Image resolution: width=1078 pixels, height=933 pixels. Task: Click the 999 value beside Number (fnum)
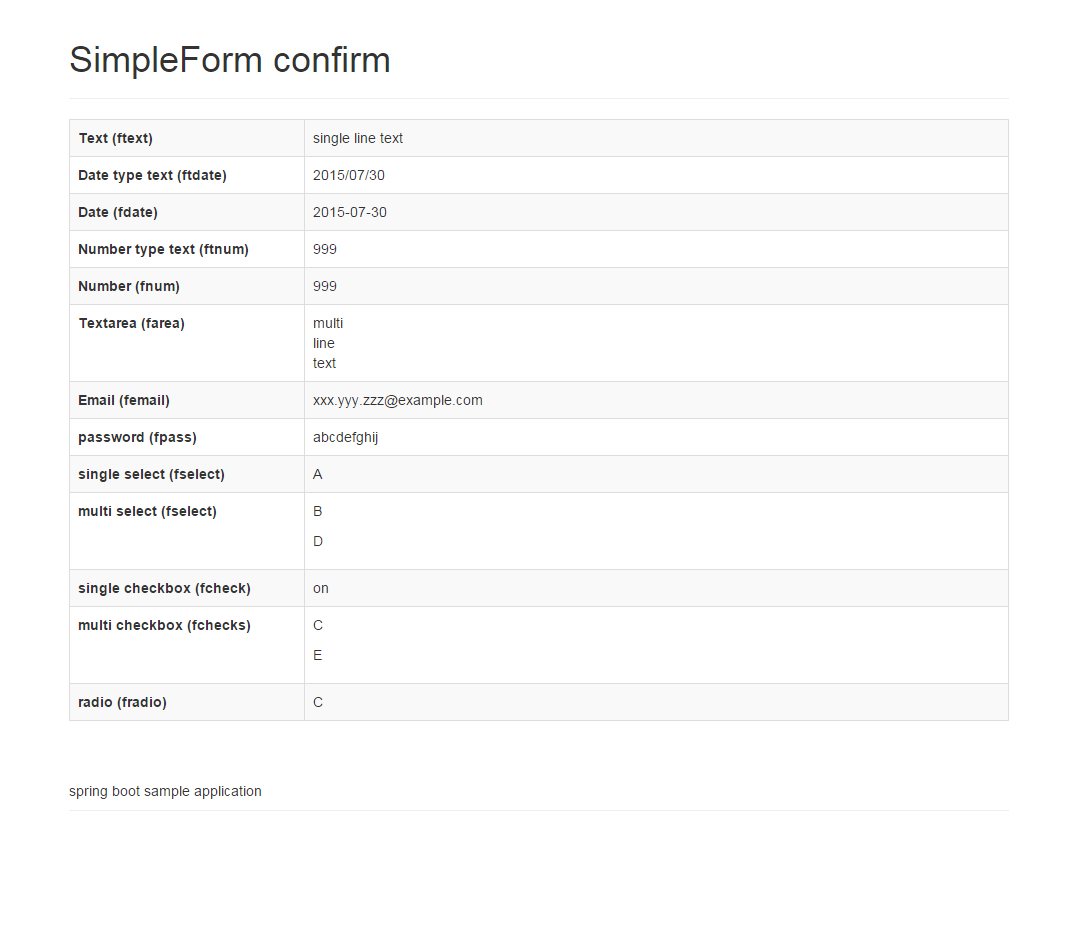[325, 286]
